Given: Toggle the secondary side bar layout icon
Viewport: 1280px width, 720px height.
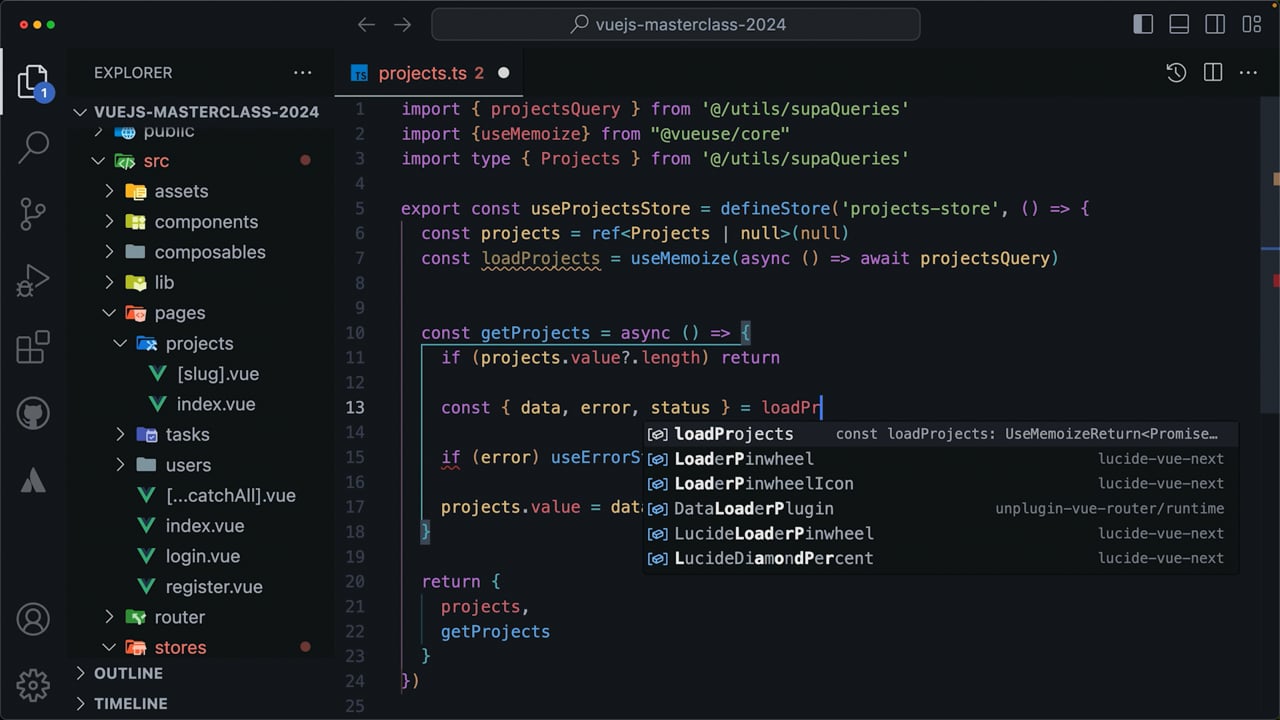Looking at the screenshot, I should pyautogui.click(x=1215, y=24).
